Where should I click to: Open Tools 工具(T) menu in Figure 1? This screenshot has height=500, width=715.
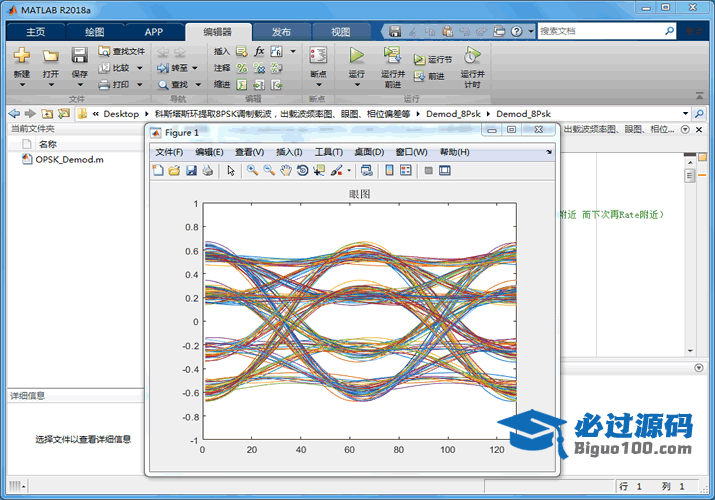click(x=329, y=152)
